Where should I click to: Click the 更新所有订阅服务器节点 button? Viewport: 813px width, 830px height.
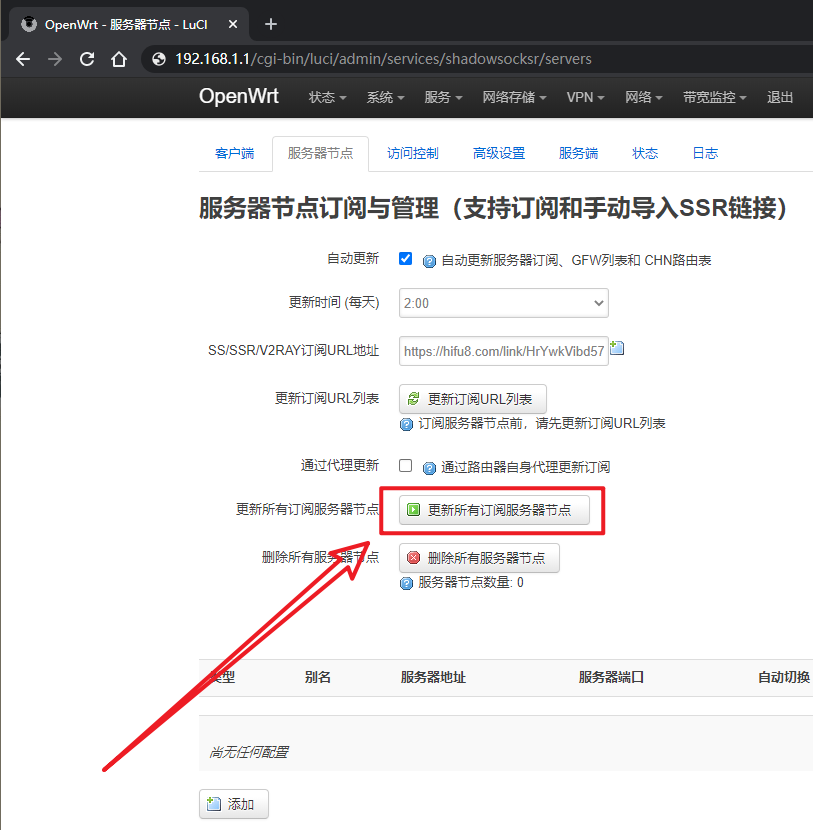pos(494,510)
